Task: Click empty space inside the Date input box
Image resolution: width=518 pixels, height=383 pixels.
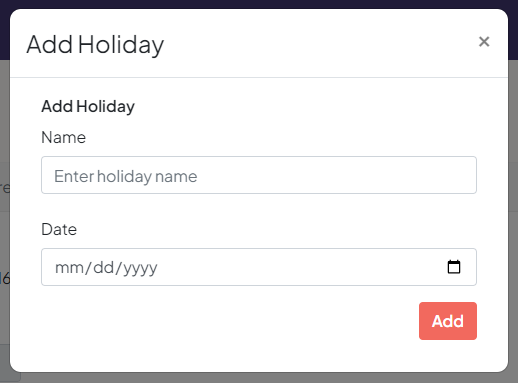Action: pos(300,267)
